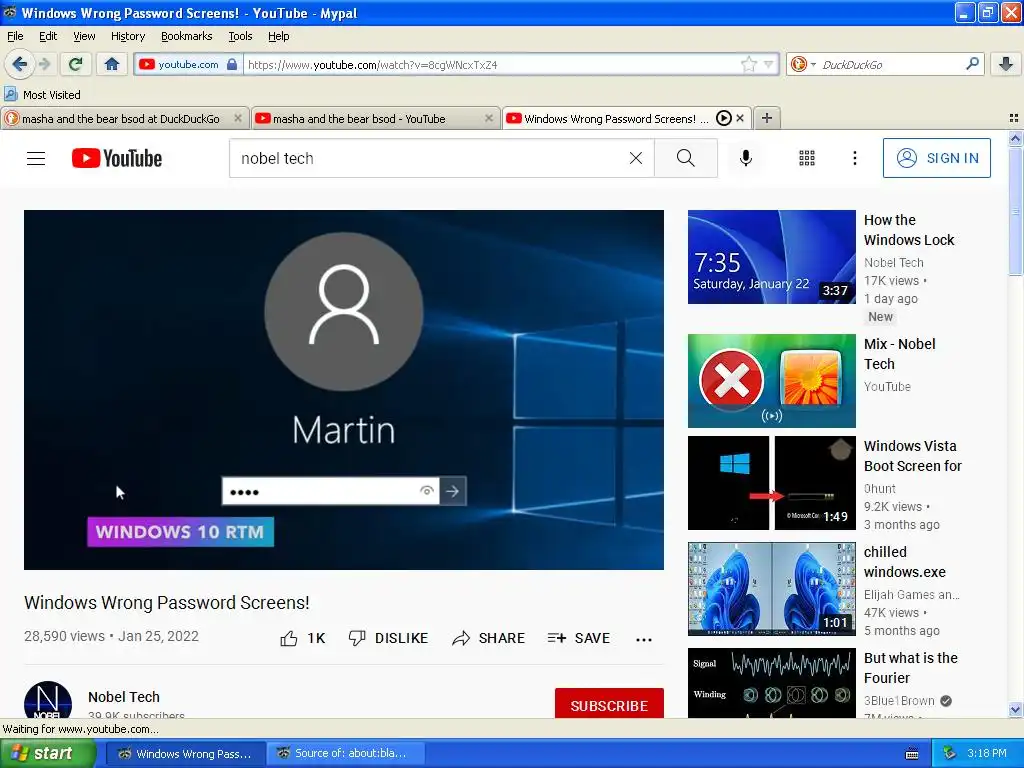Save the video to a playlist
Image resolution: width=1024 pixels, height=768 pixels.
(579, 638)
